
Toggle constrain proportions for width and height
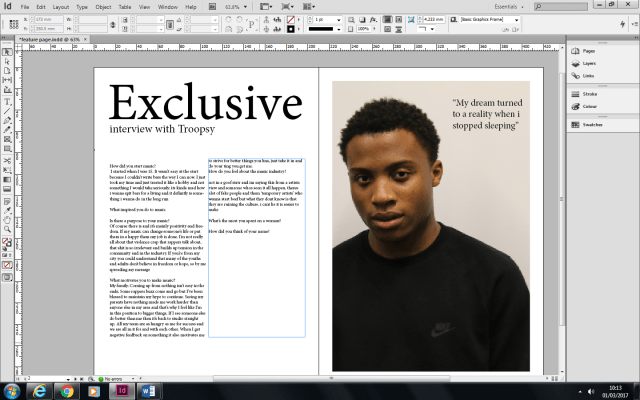[113, 24]
